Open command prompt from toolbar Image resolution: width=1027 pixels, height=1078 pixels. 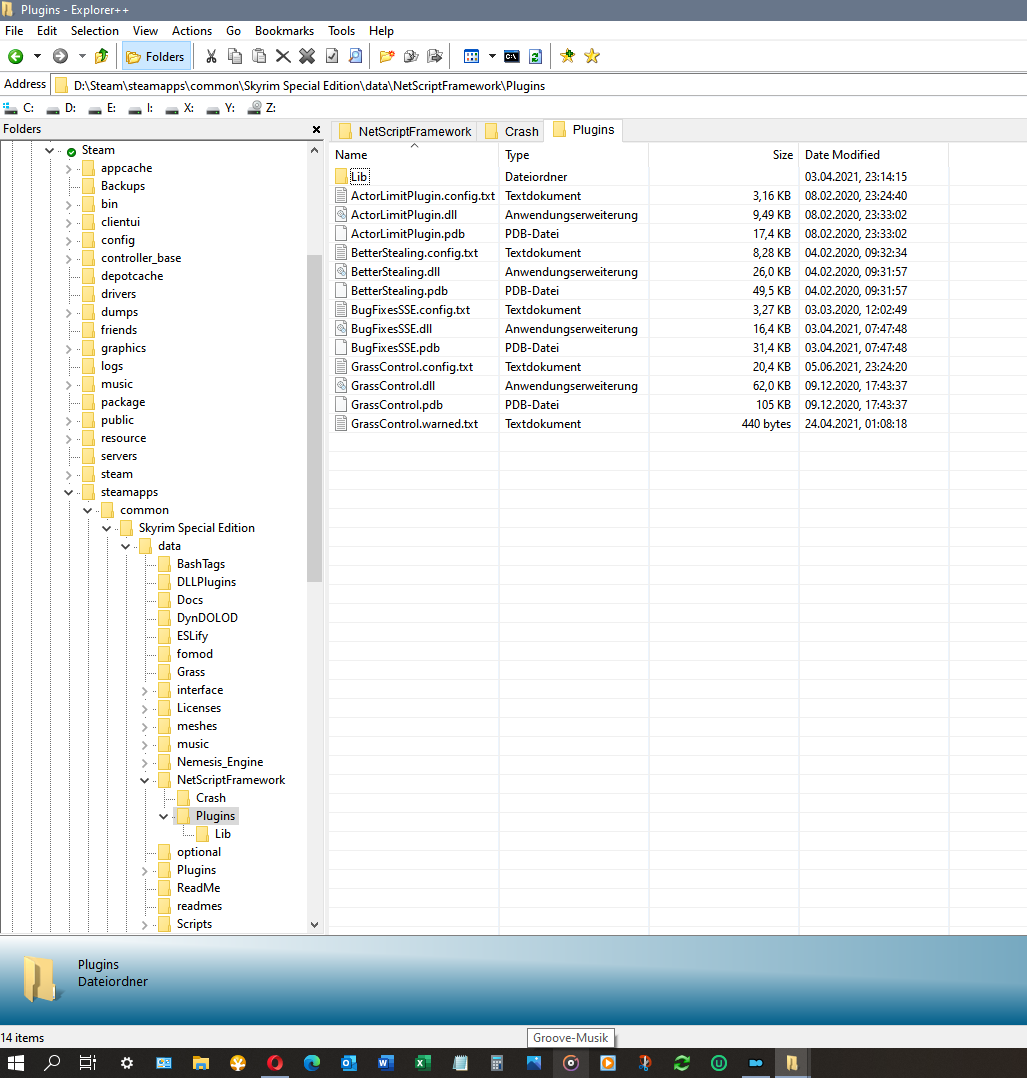point(512,57)
